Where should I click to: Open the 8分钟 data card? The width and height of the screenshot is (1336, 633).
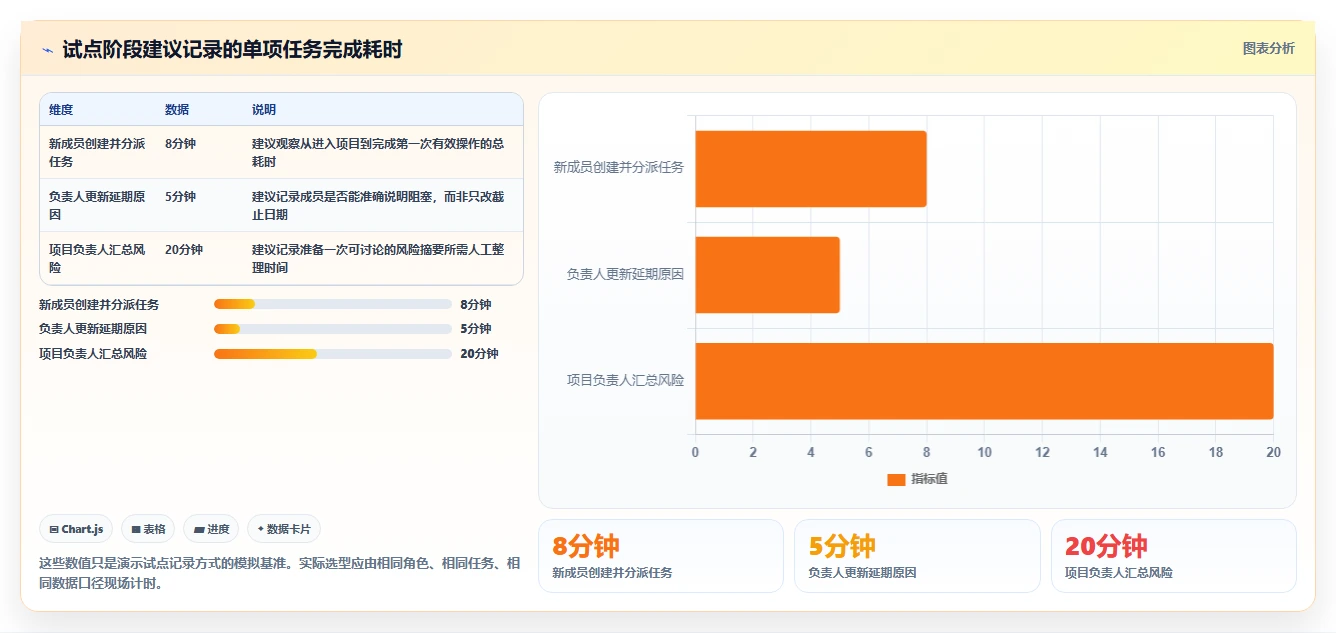(661, 556)
